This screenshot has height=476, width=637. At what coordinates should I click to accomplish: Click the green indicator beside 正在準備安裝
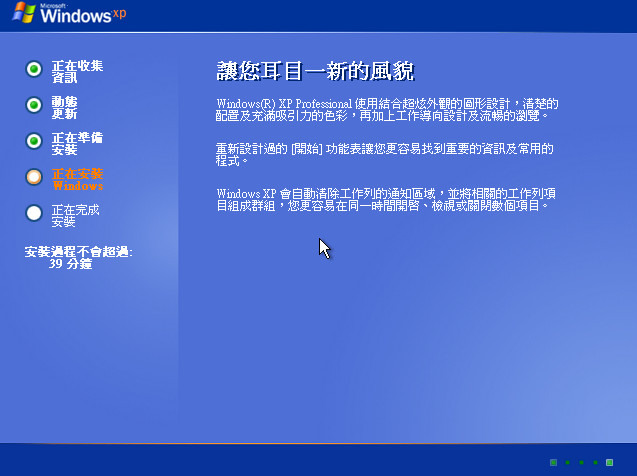pyautogui.click(x=34, y=141)
